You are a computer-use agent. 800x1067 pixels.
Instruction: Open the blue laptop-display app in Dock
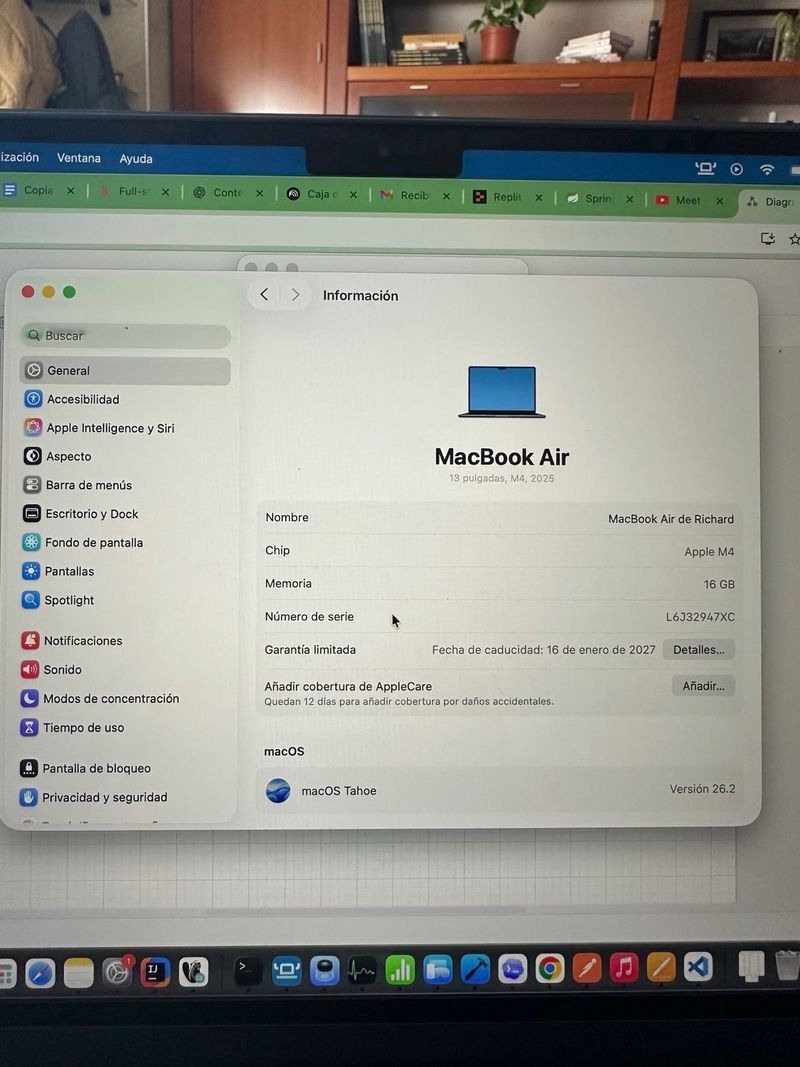point(286,971)
